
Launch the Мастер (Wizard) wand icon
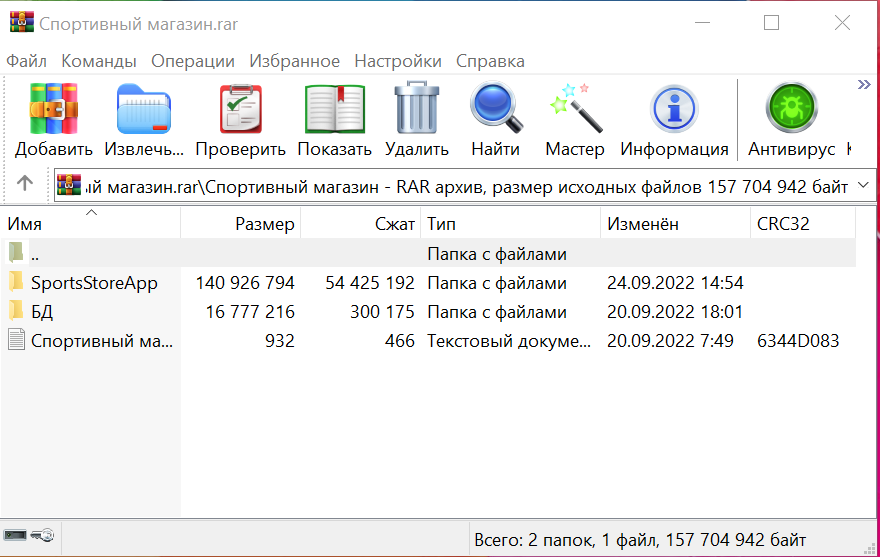pyautogui.click(x=575, y=108)
